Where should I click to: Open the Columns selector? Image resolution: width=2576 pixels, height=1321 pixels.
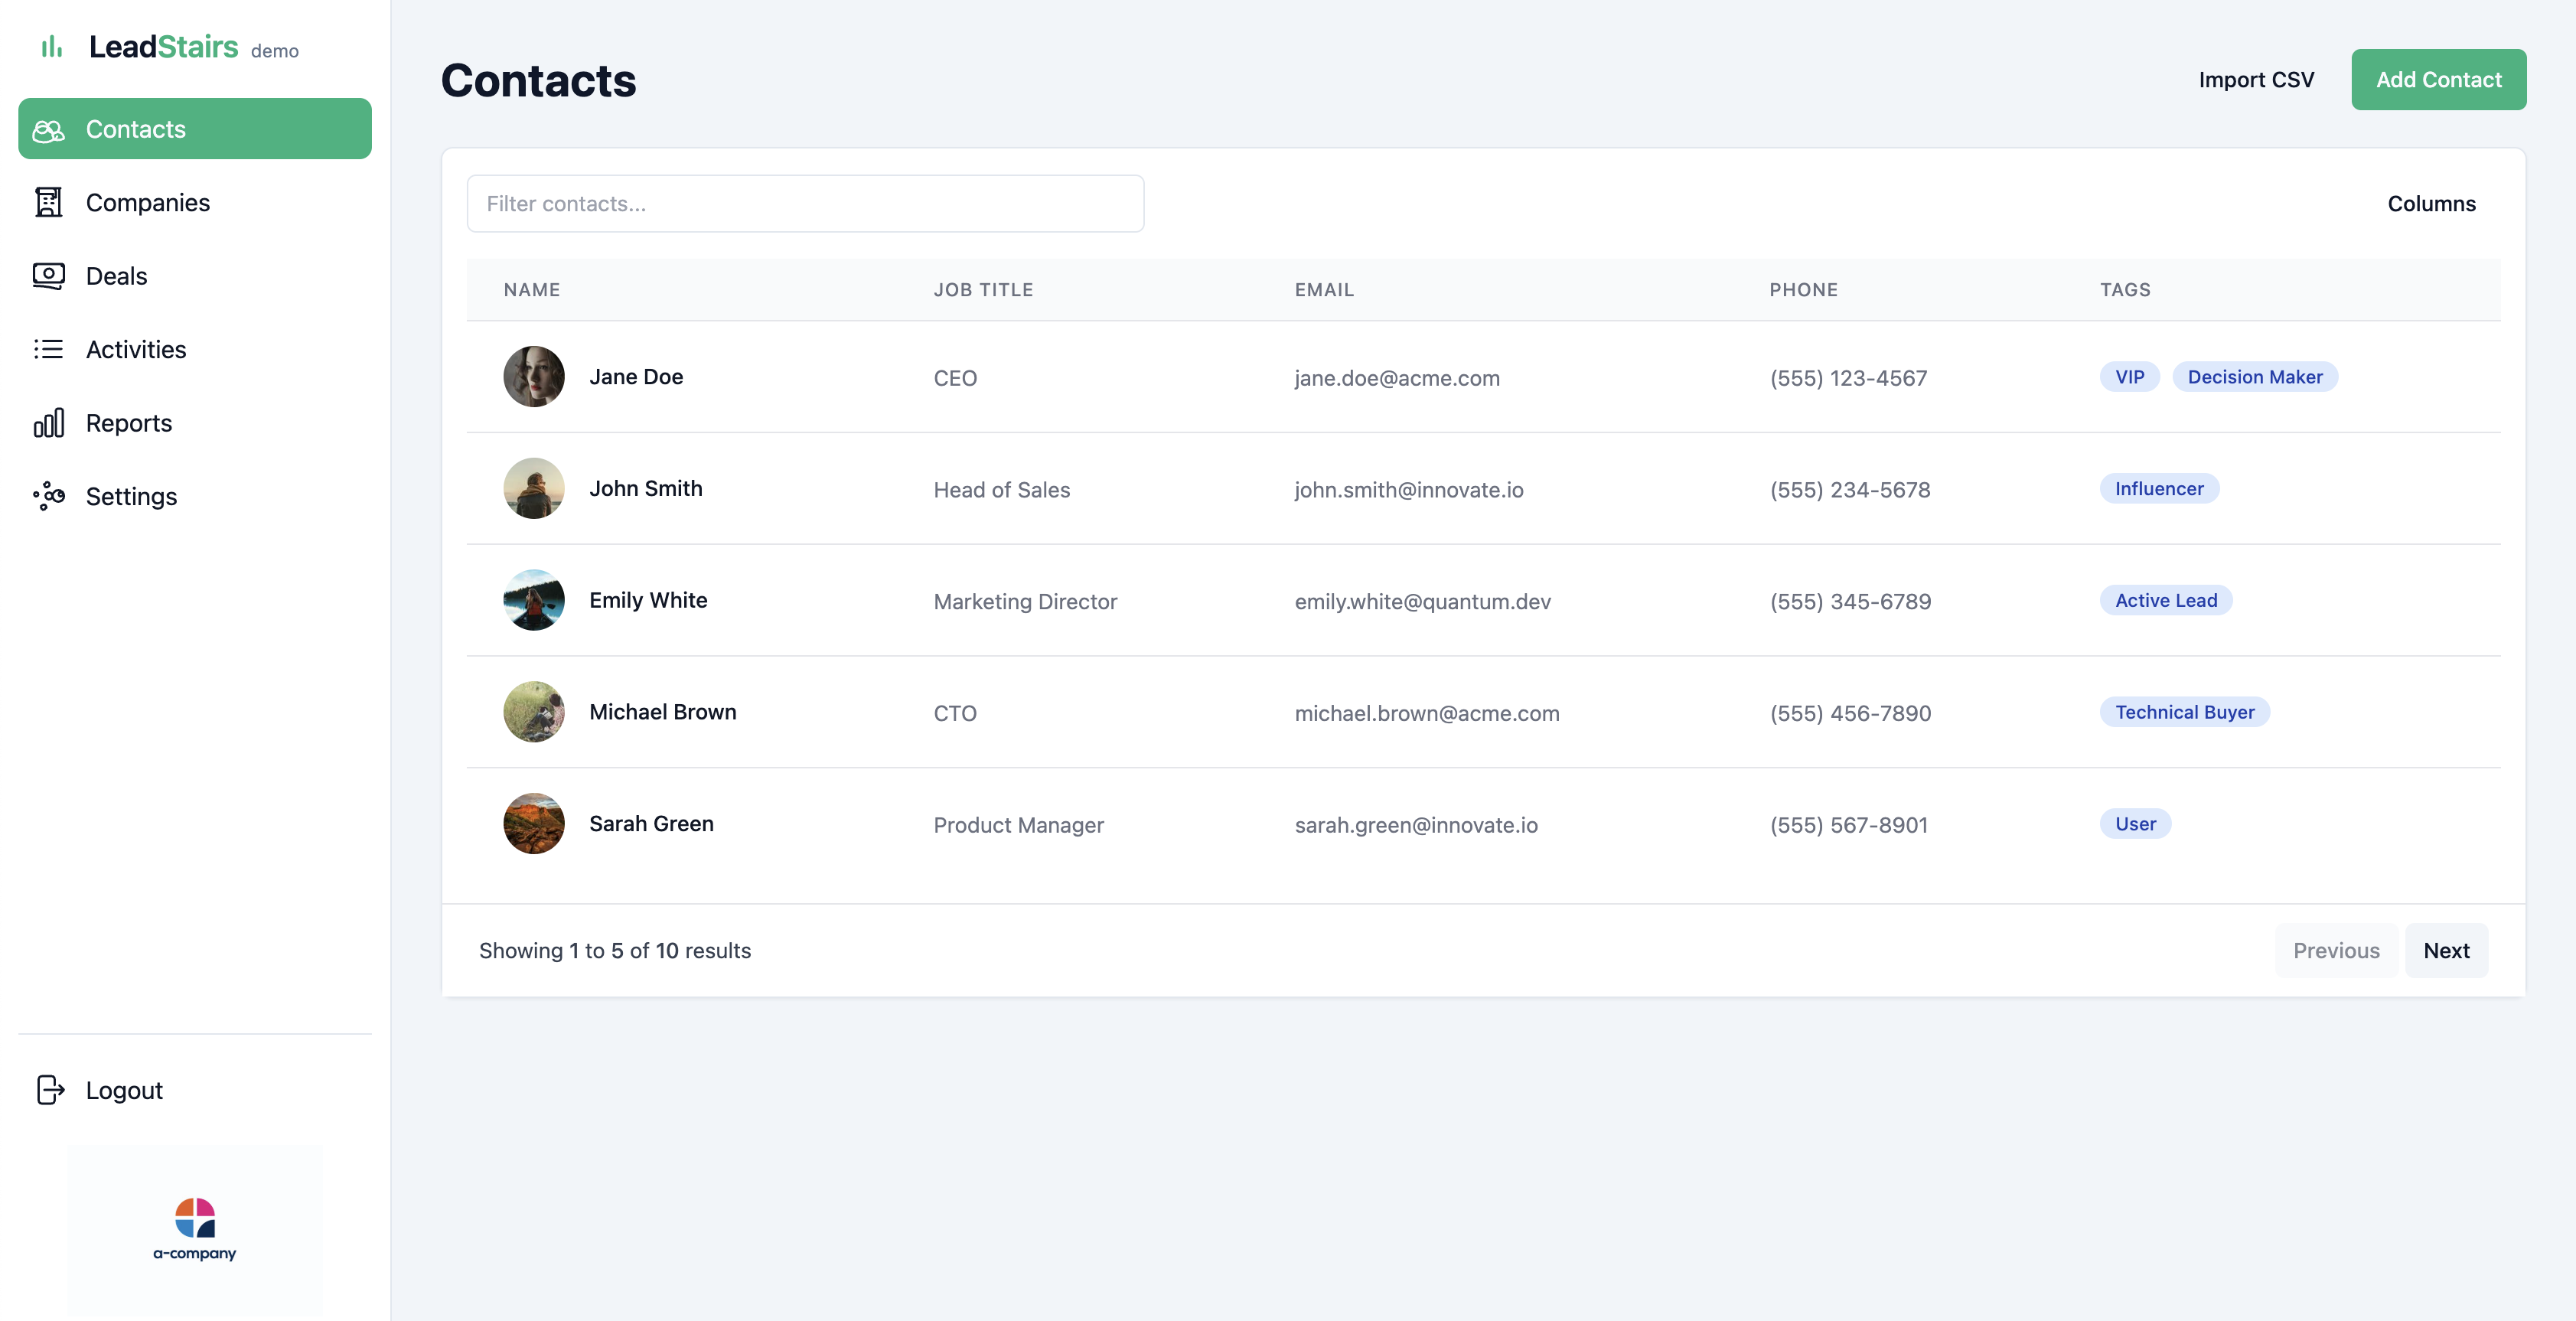2431,203
